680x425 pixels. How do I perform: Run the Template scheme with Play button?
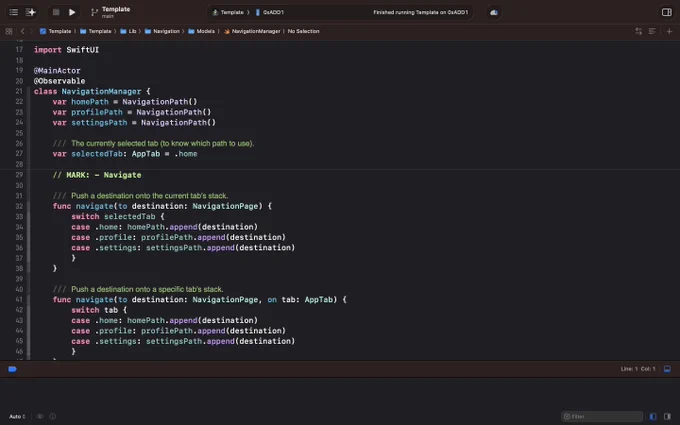[72, 12]
